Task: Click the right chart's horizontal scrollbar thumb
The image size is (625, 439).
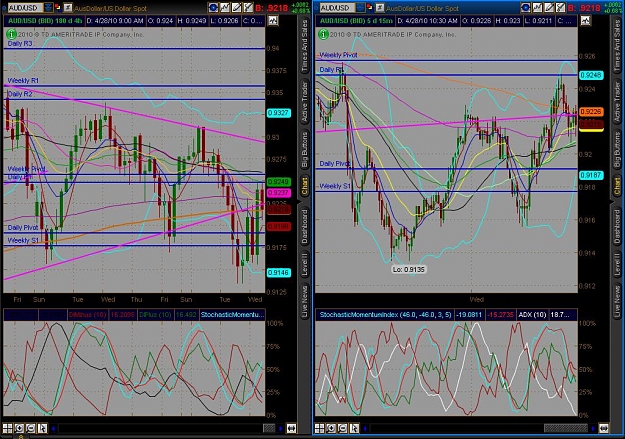Action: point(566,429)
